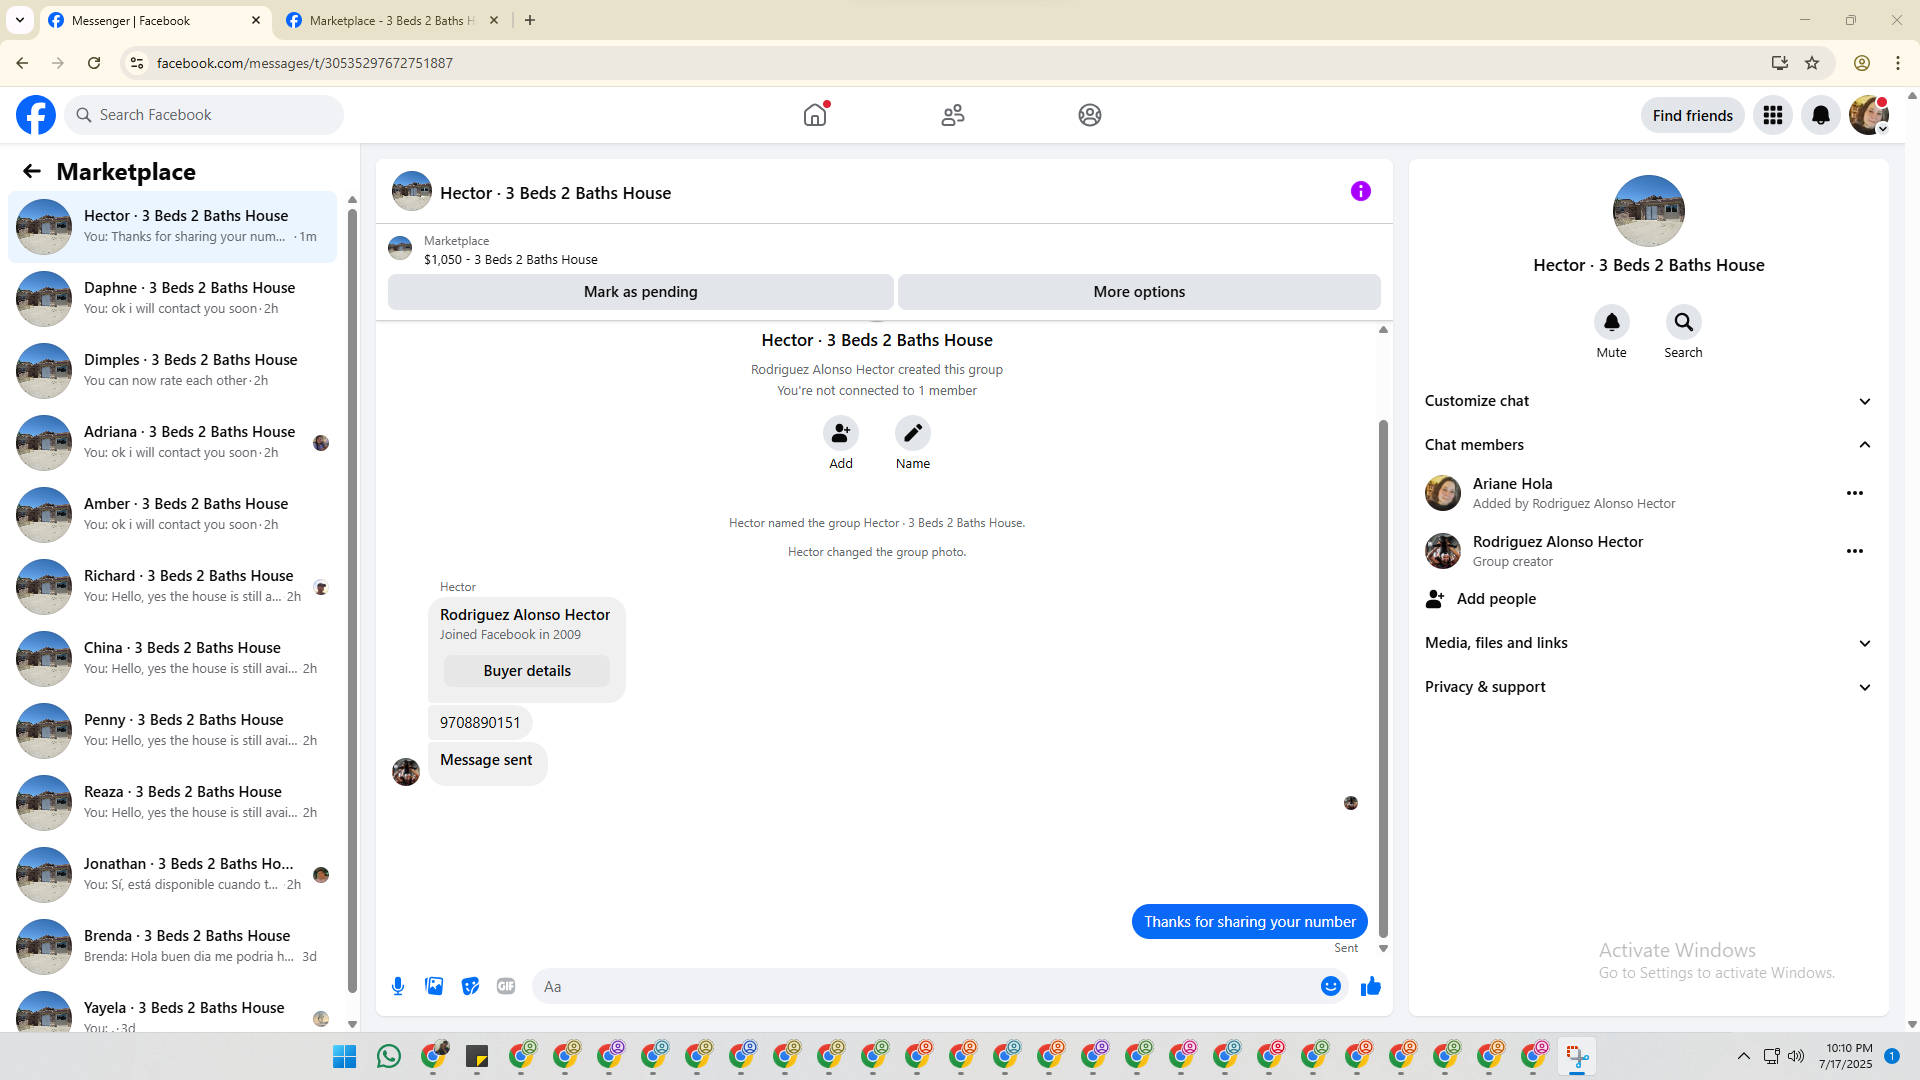Open Penny's 3 Beds 2 Baths House chat
This screenshot has width=1920, height=1080.
[173, 730]
